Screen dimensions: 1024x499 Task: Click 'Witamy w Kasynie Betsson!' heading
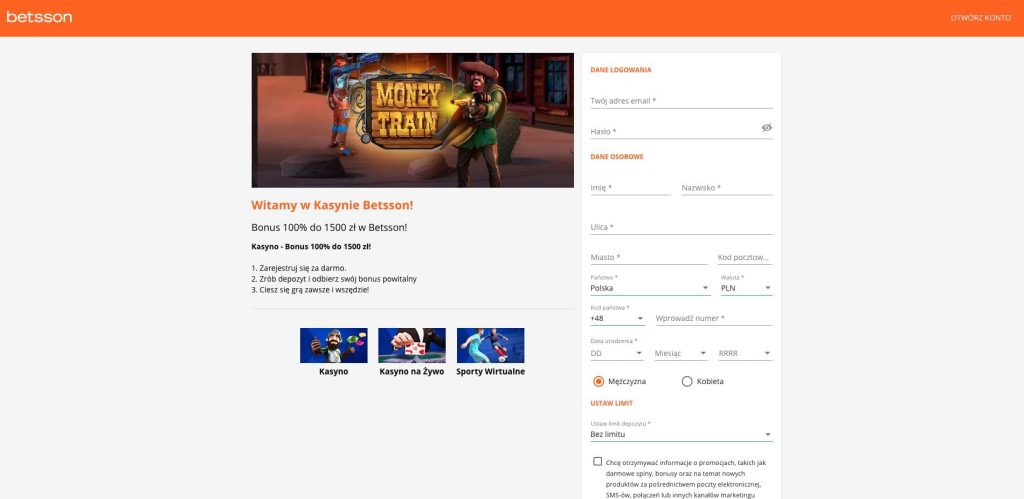coord(332,205)
